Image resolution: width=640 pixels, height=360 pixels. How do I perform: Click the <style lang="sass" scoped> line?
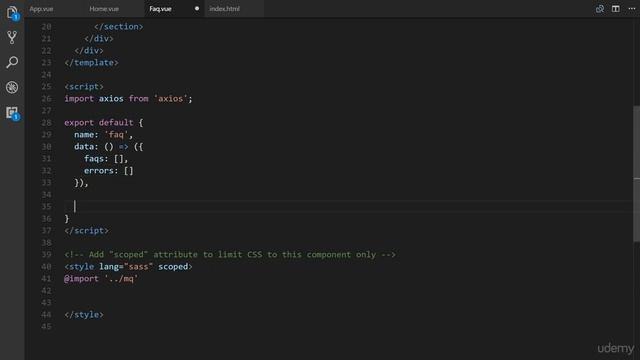(128, 267)
